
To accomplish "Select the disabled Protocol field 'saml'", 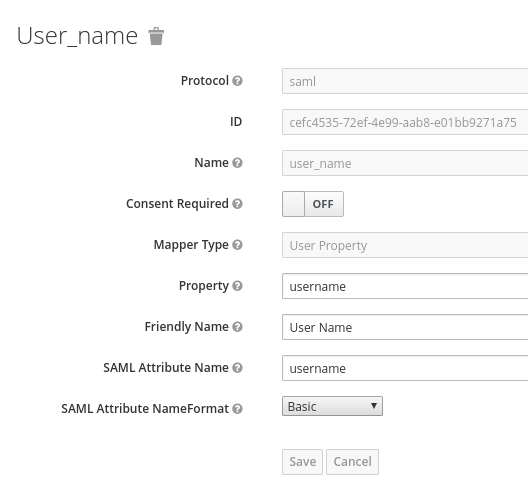I will (x=405, y=81).
